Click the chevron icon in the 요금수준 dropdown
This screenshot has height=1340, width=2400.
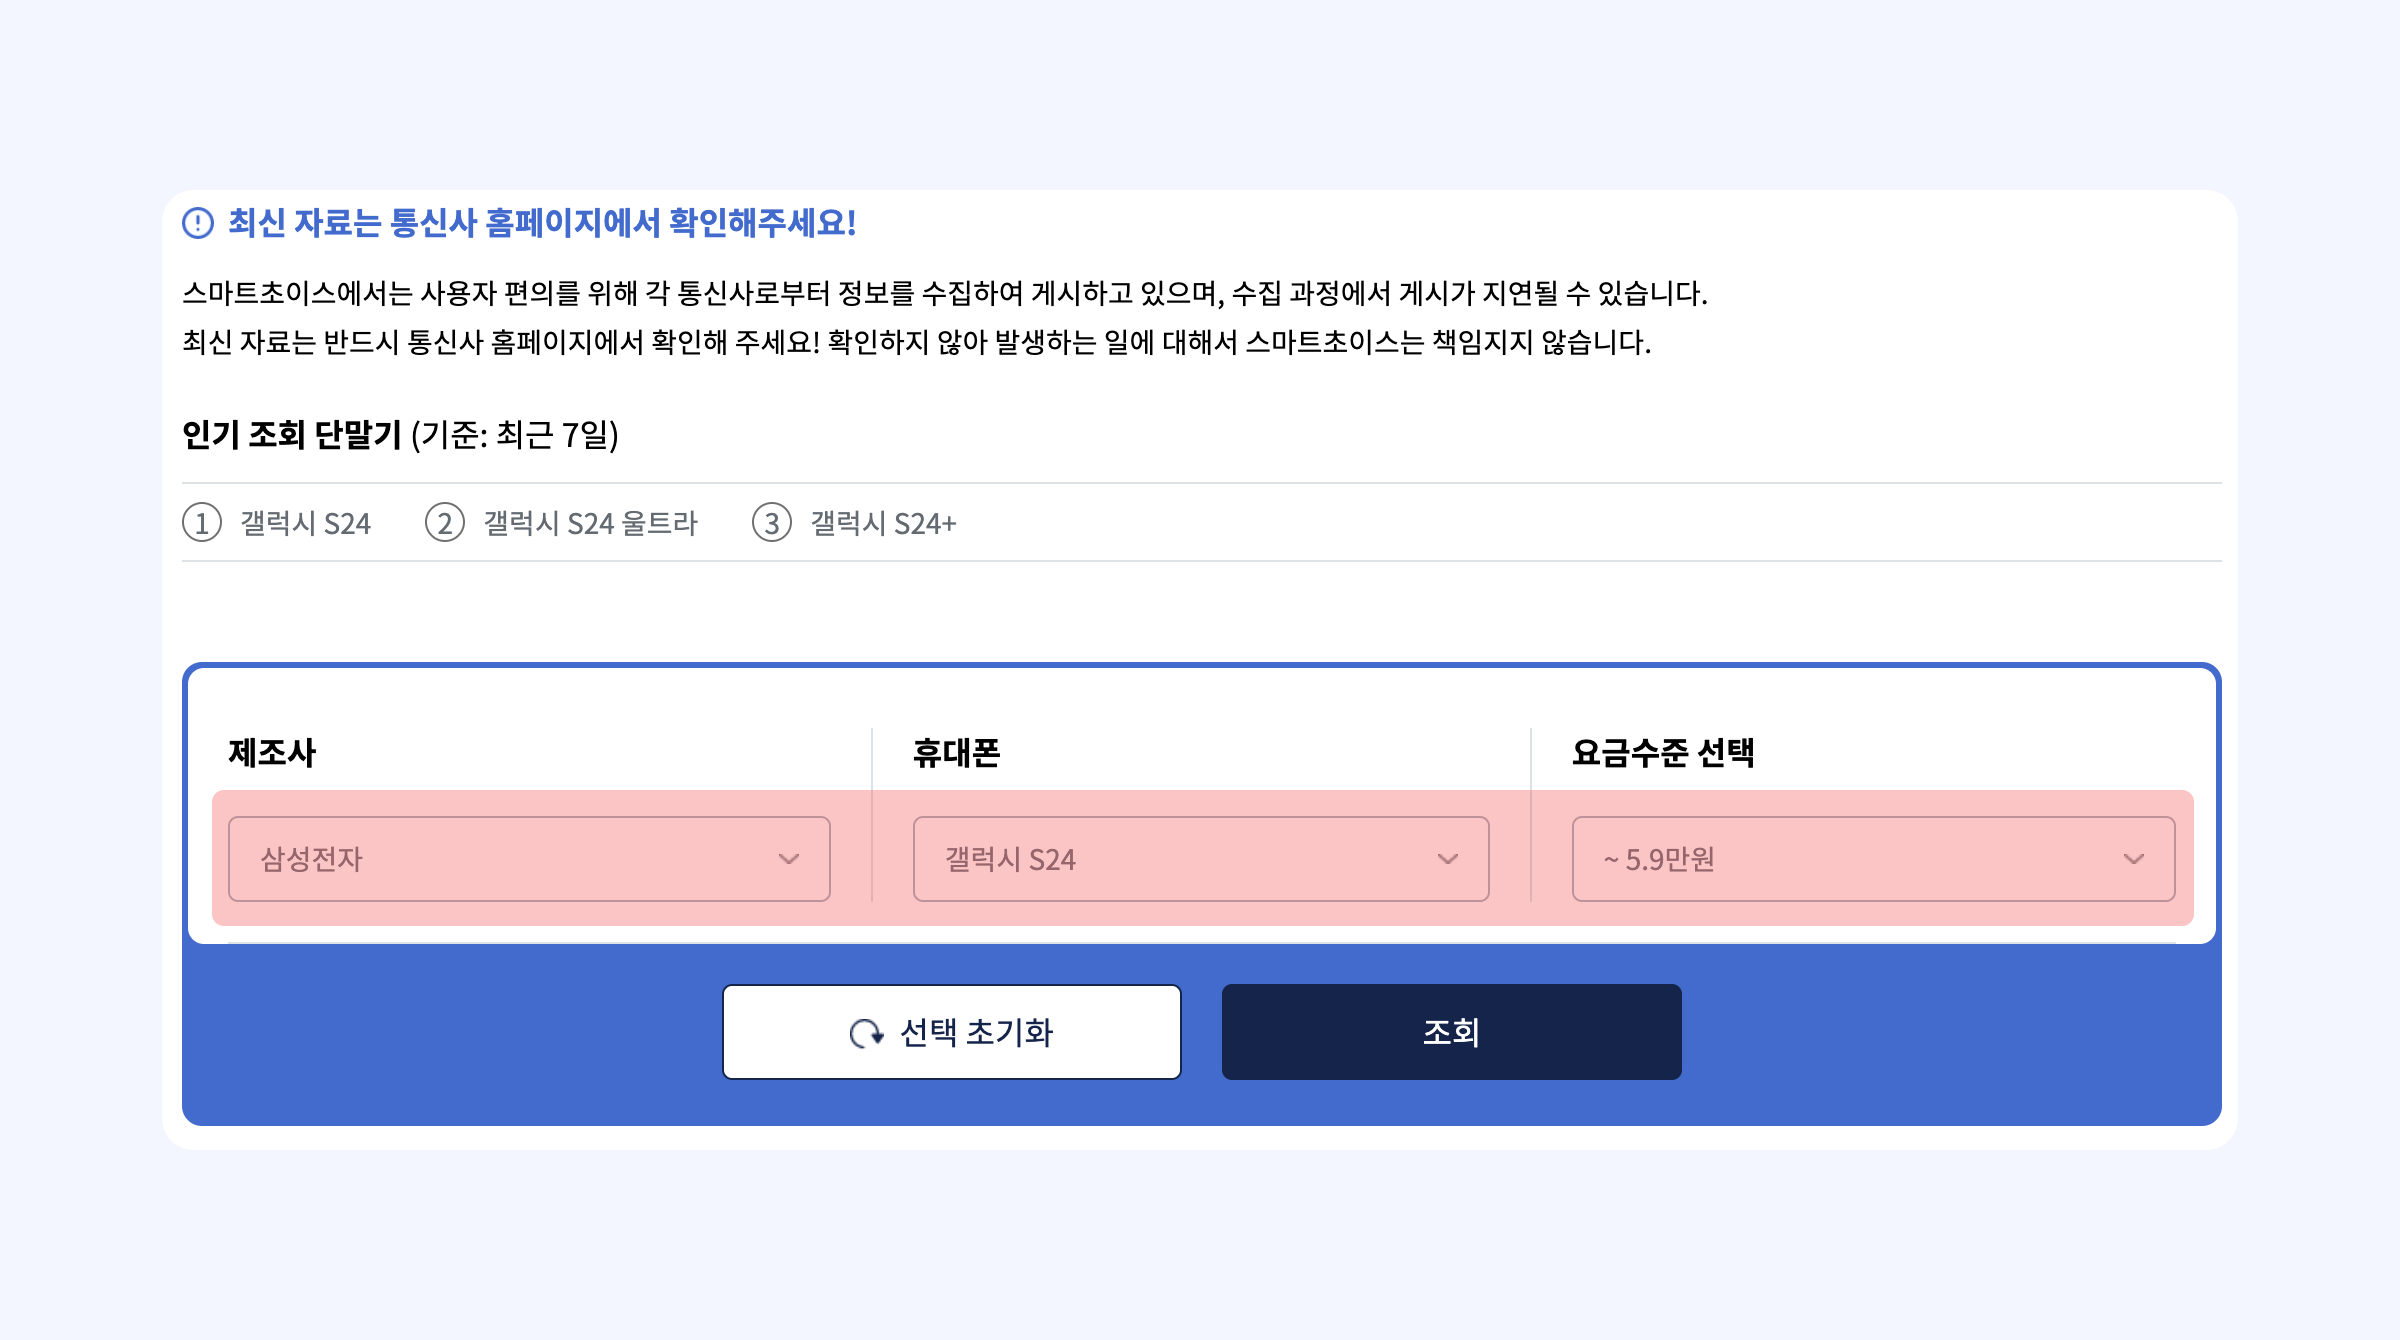(2131, 858)
